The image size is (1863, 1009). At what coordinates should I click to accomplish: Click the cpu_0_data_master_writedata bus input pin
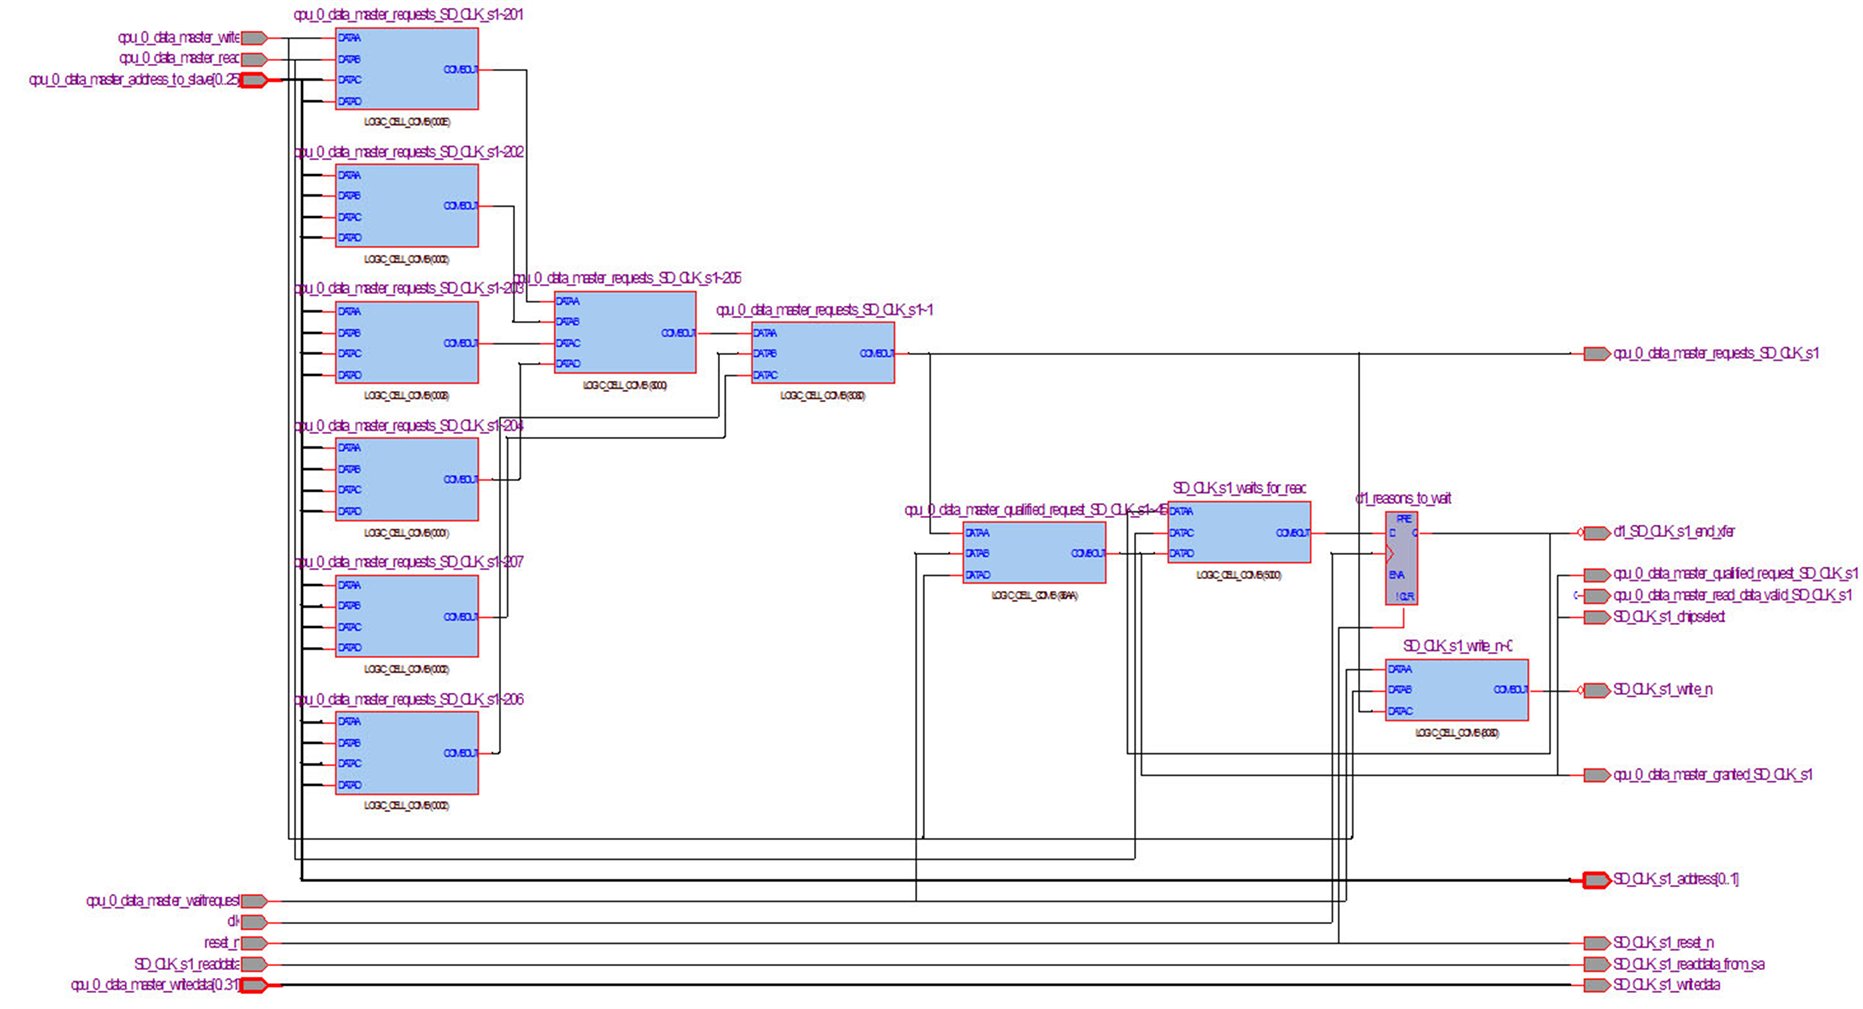click(253, 985)
